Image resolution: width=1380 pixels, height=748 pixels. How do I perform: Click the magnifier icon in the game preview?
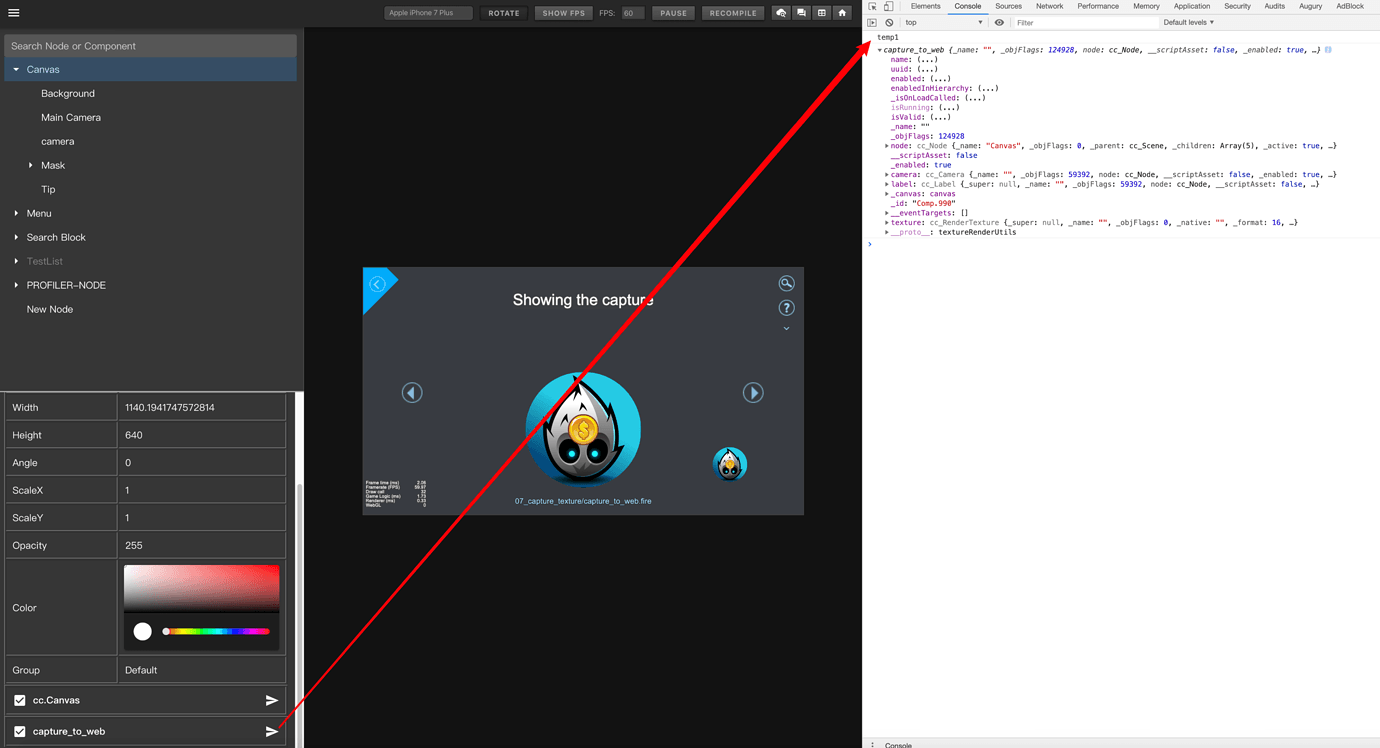[787, 283]
